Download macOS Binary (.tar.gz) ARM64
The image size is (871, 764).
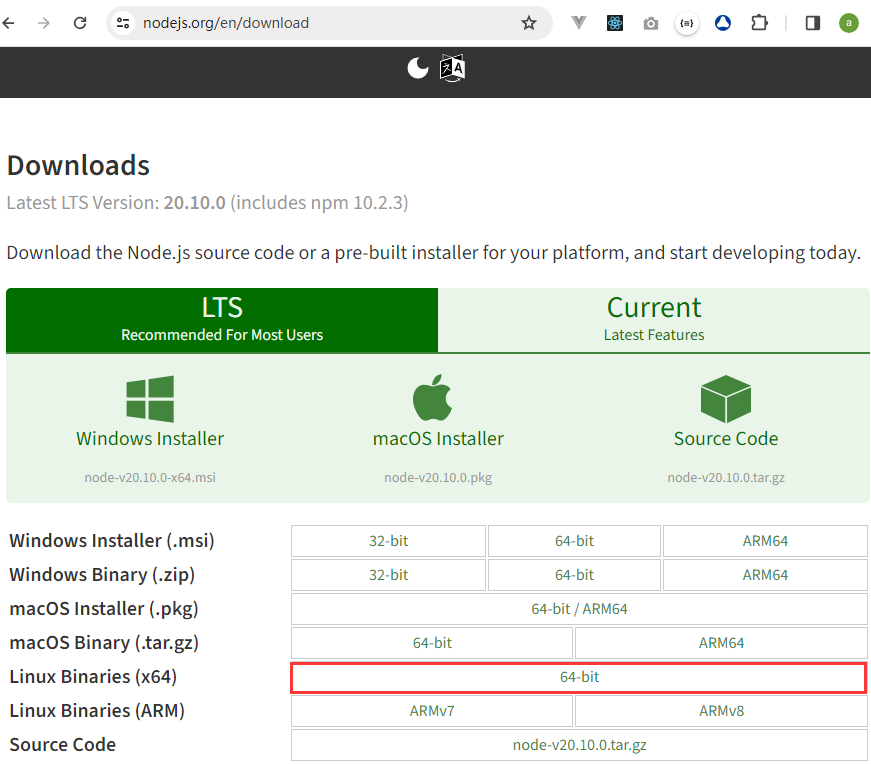[721, 643]
